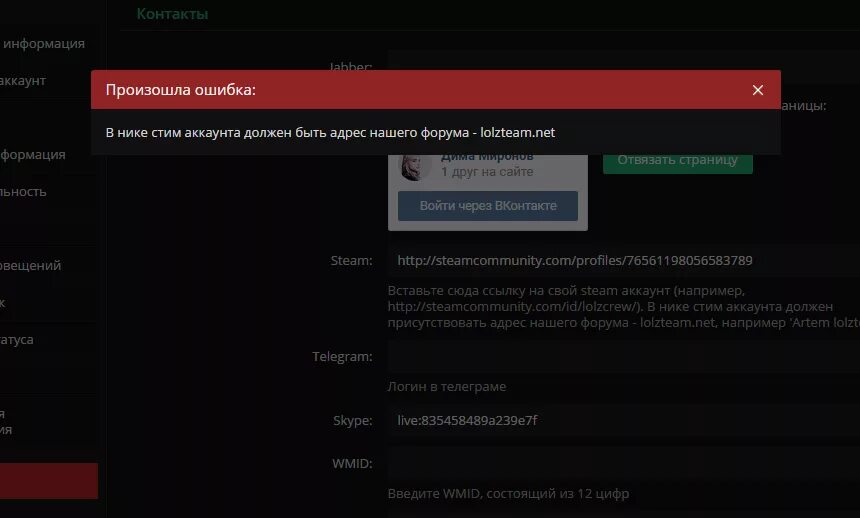860x518 pixels.
Task: Open the sidebar item ending 'формация'
Action: click(x=33, y=155)
